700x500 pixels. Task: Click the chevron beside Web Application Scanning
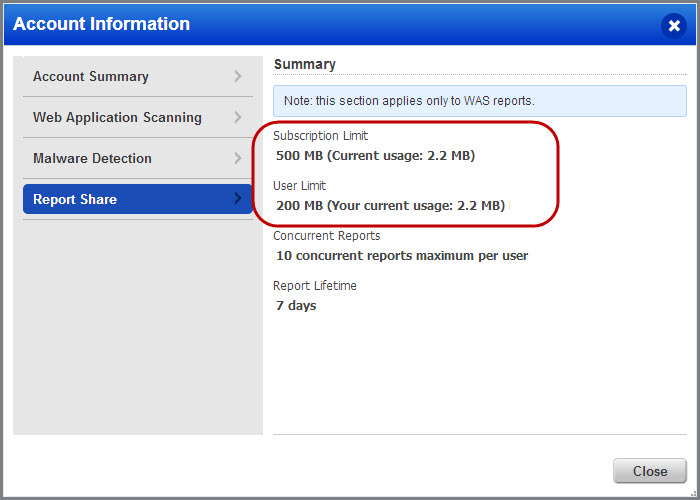pyautogui.click(x=238, y=117)
